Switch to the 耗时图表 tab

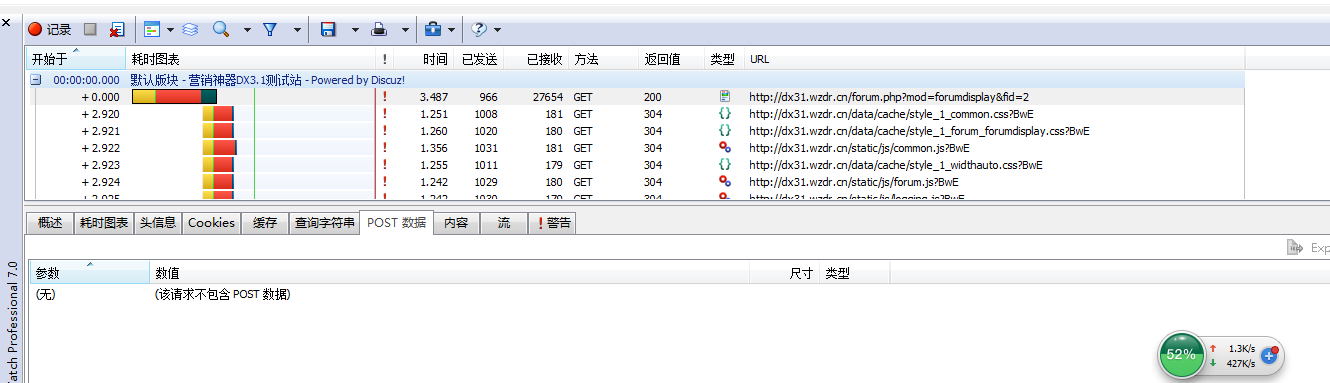(x=104, y=223)
